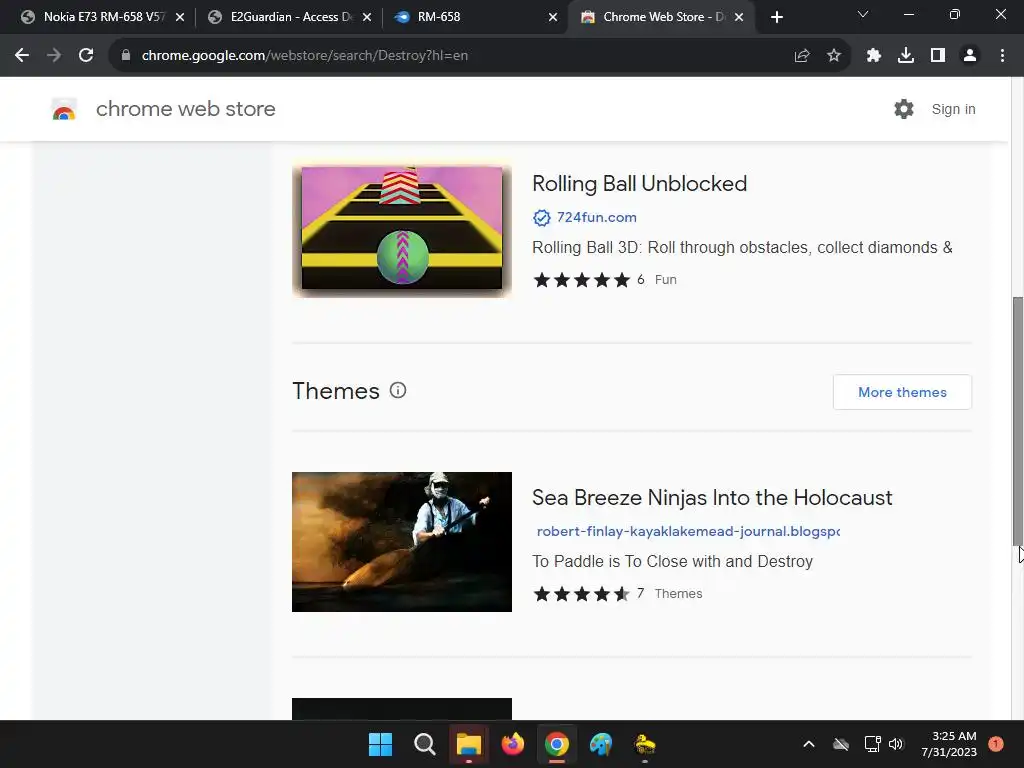Viewport: 1024px width, 768px height.
Task: Open the tab search chevron
Action: [863, 14]
